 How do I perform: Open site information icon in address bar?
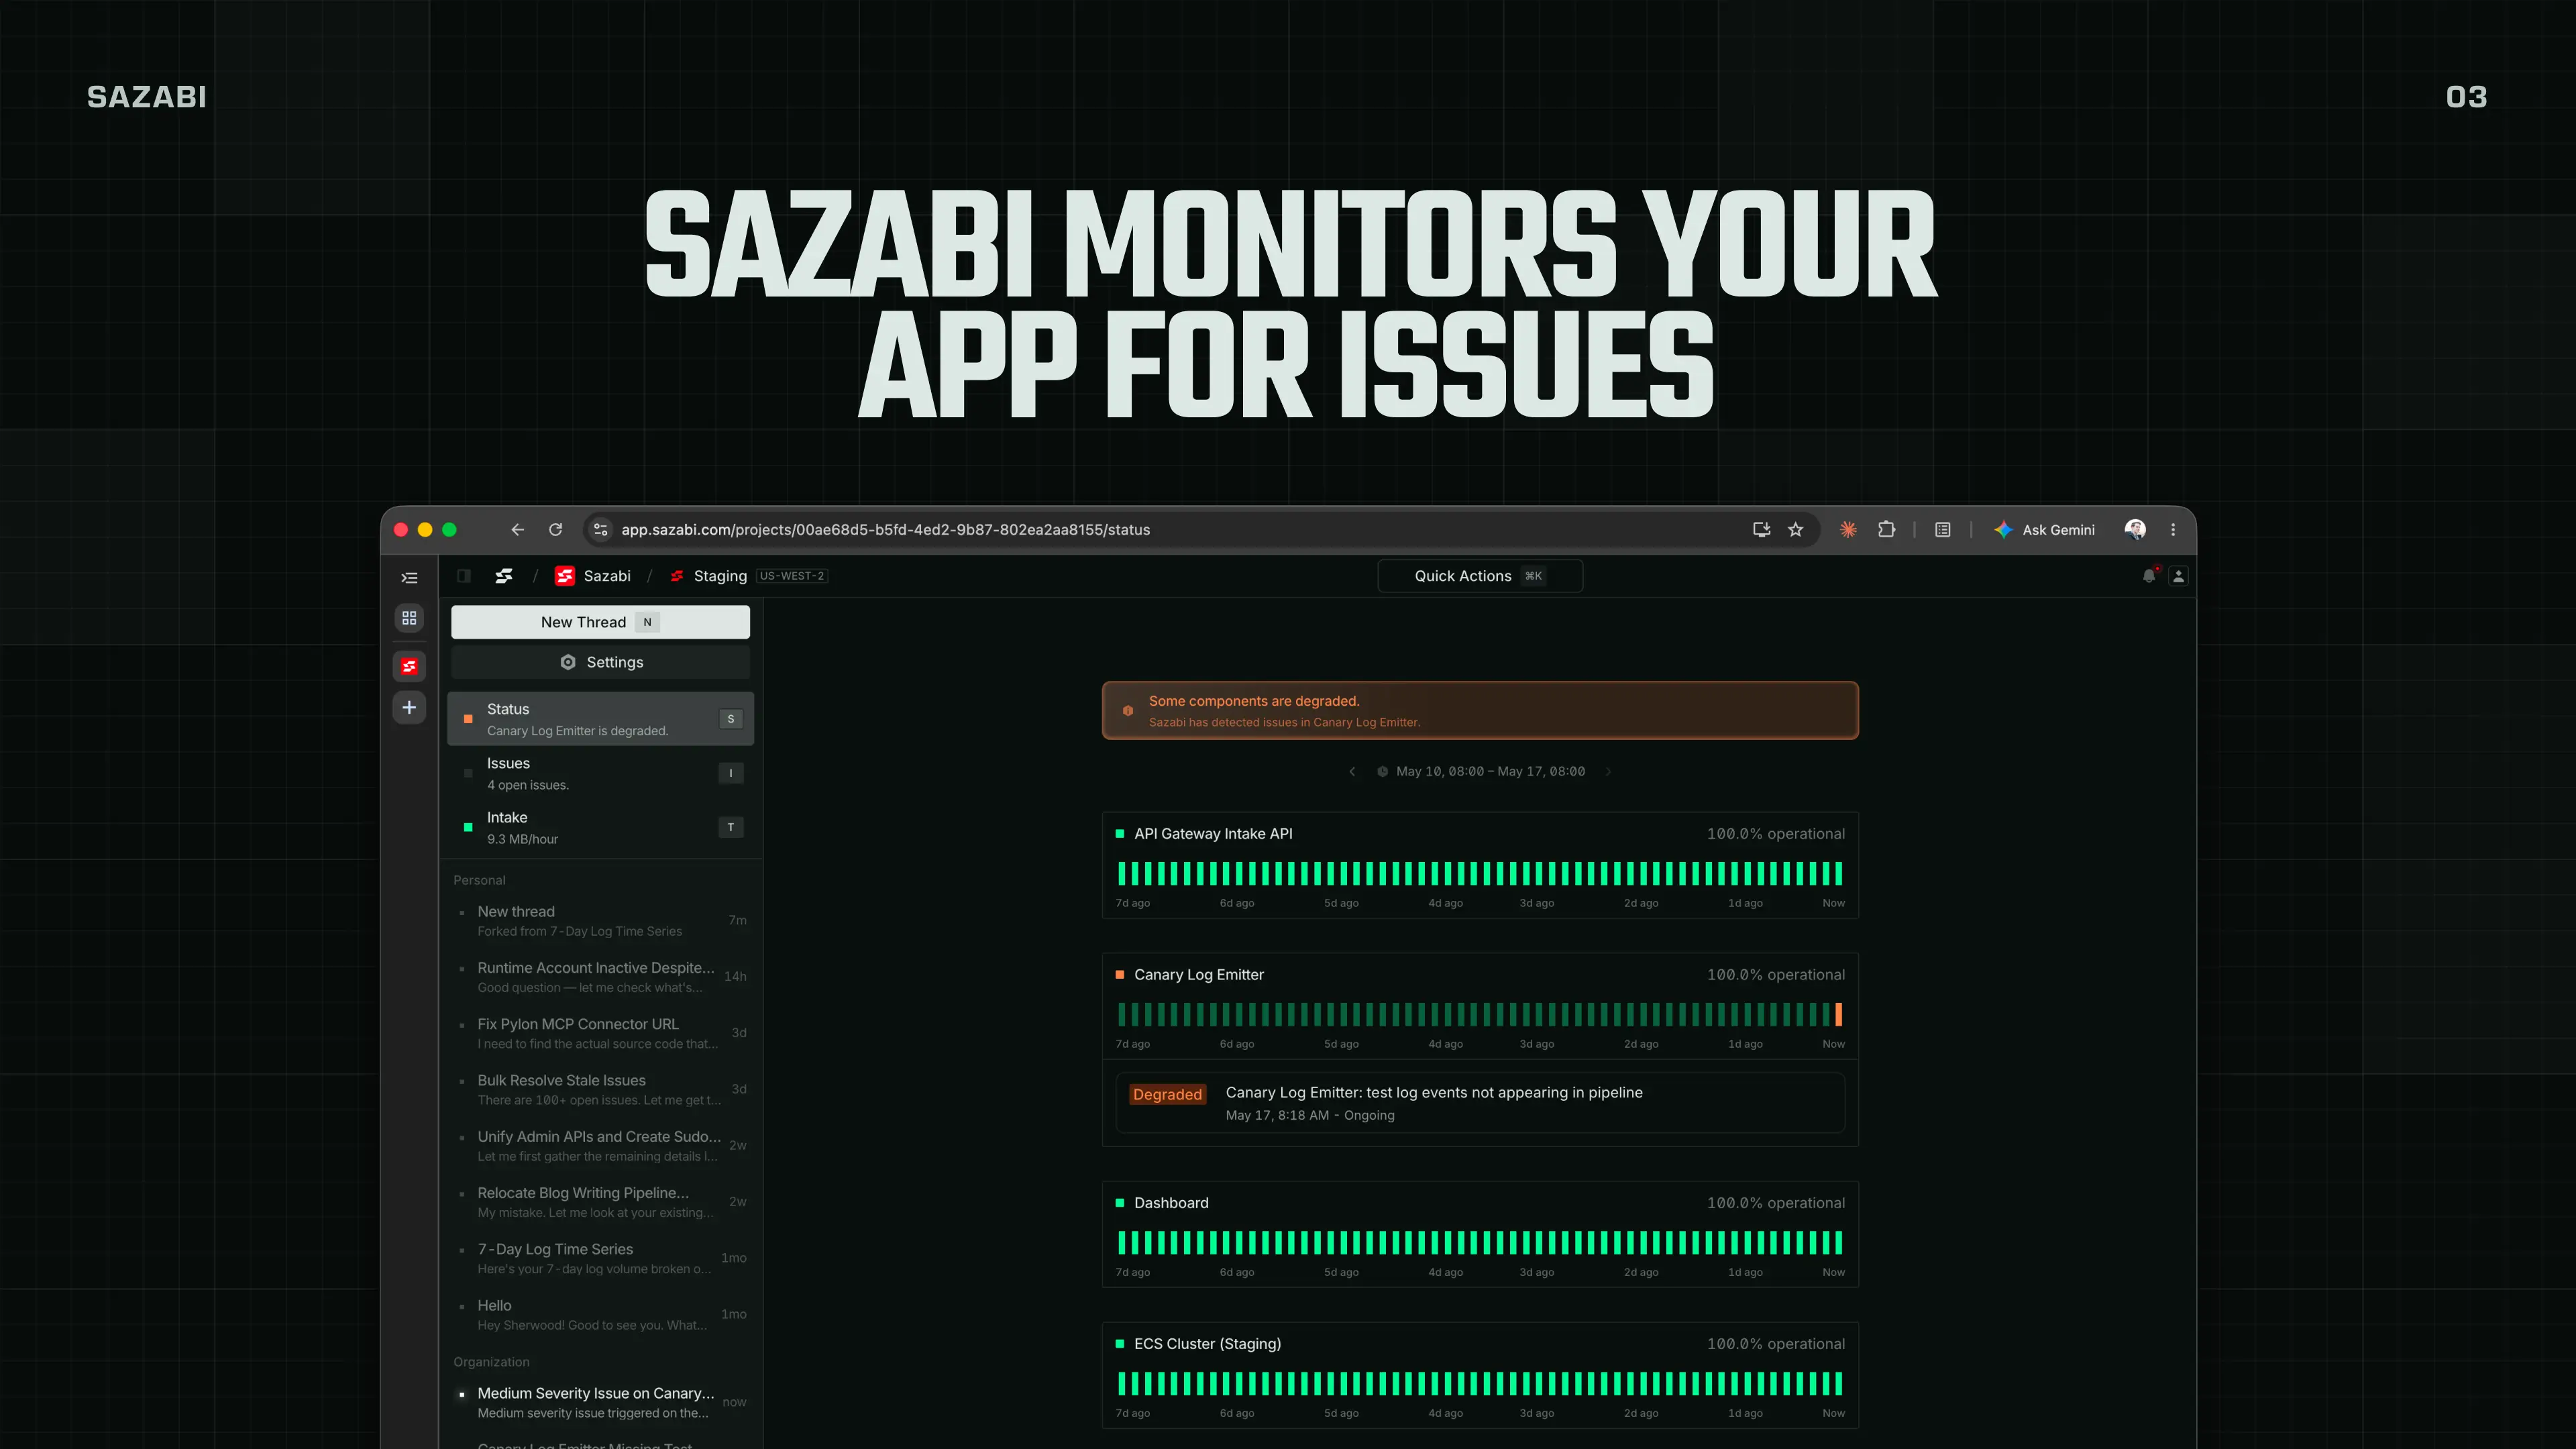point(601,530)
